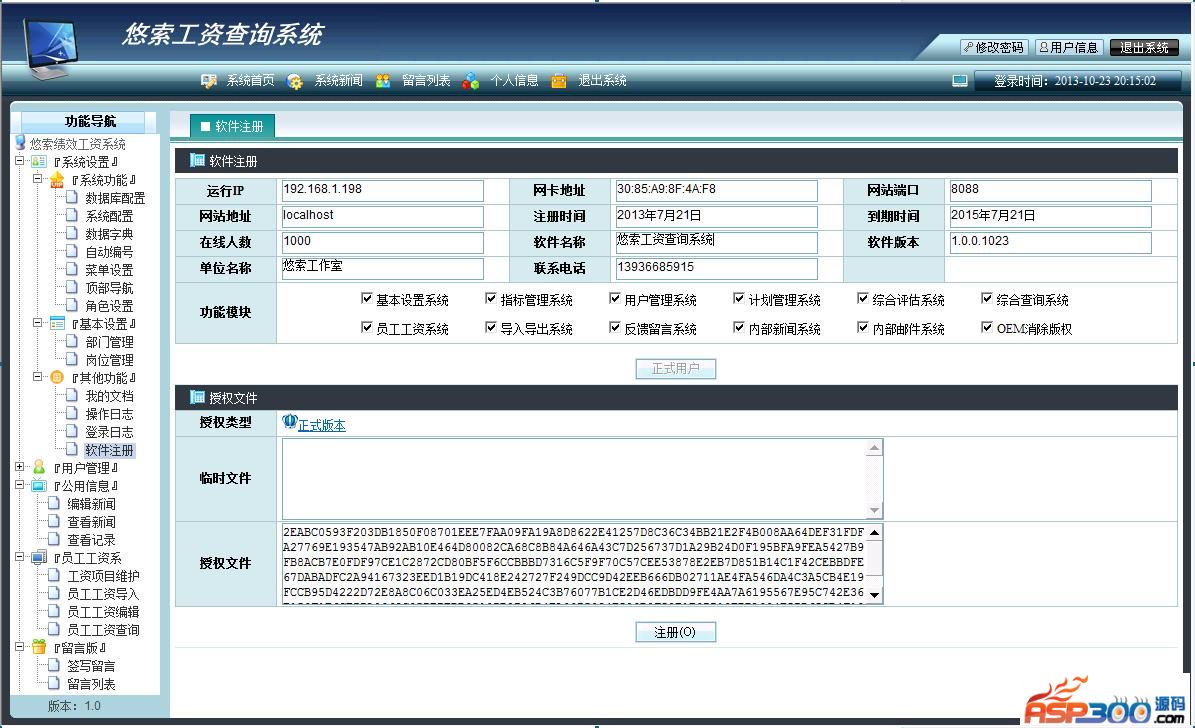Collapse the 系统设置 tree node
Image resolution: width=1195 pixels, height=728 pixels.
(21, 161)
